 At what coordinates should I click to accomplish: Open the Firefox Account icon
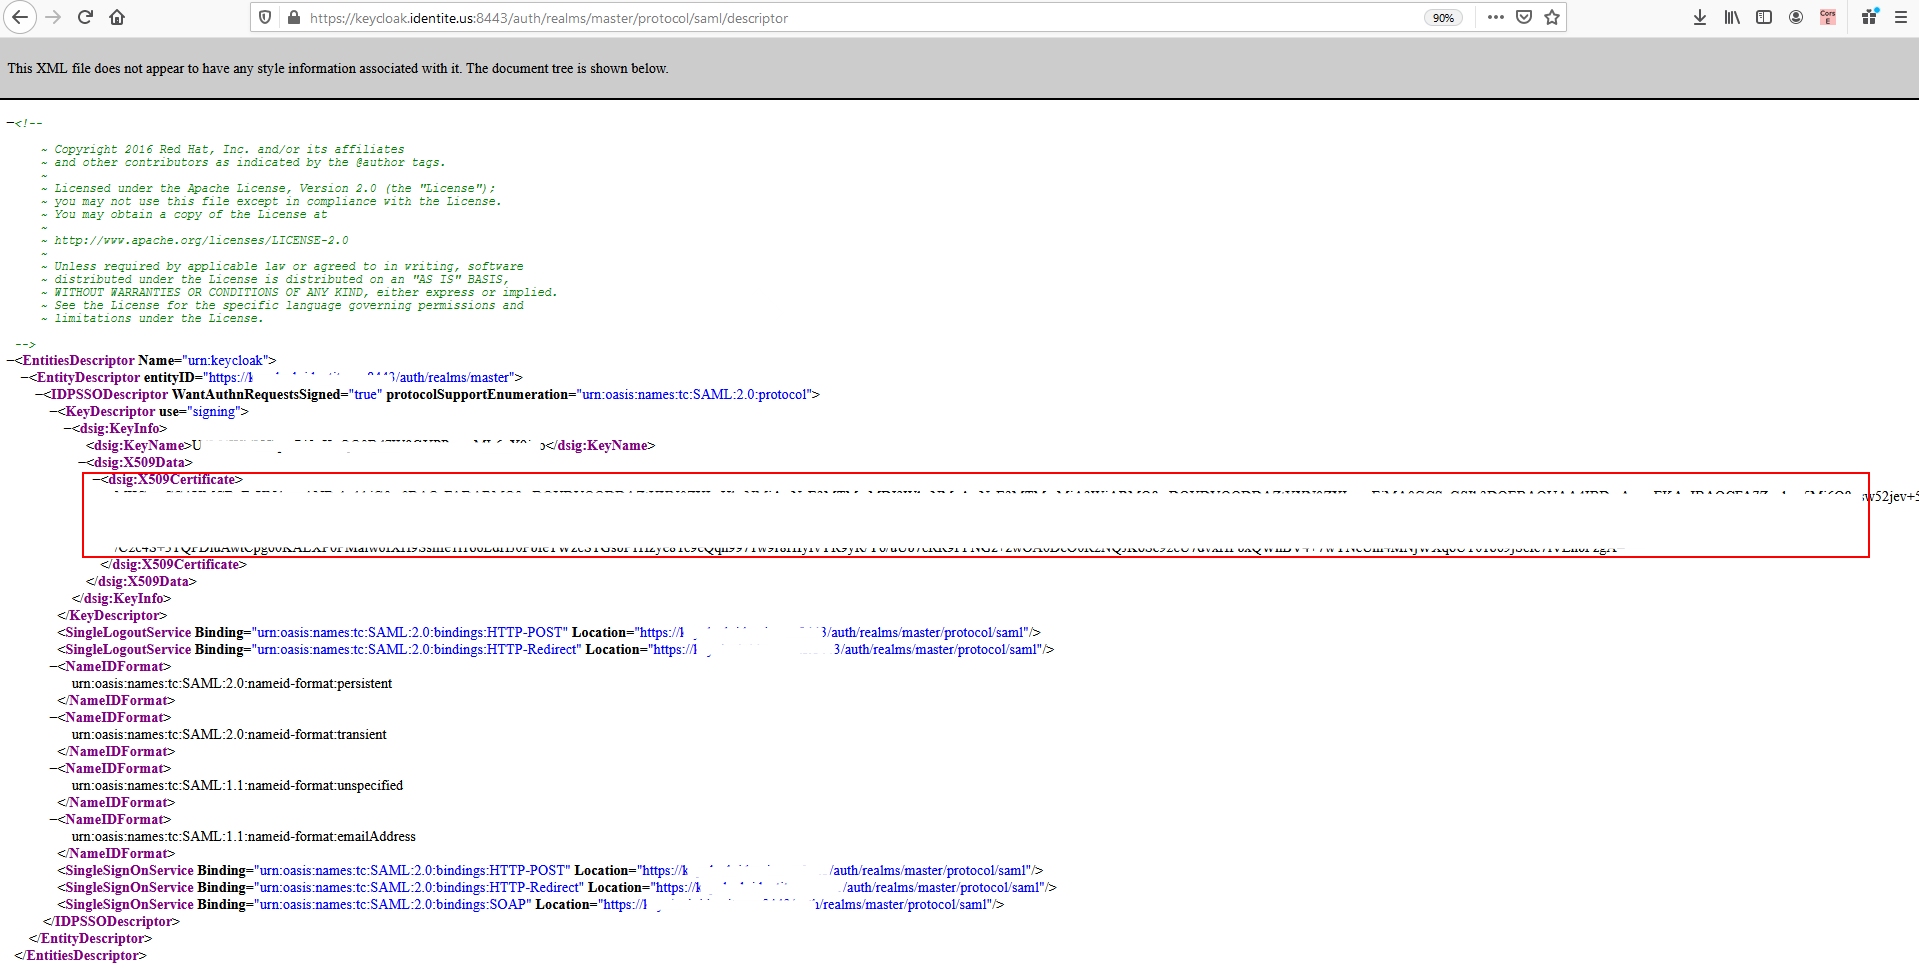1796,17
